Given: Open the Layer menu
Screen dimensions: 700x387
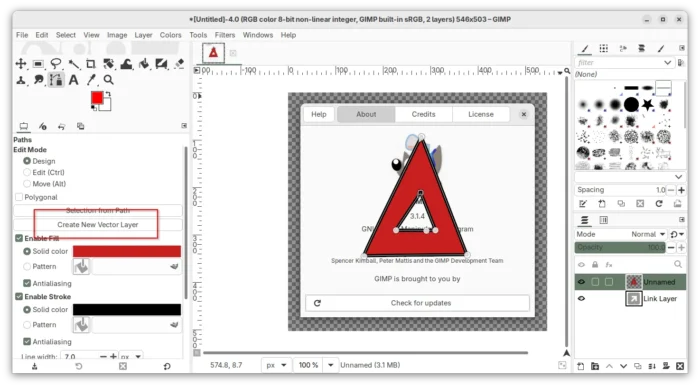Looking at the screenshot, I should point(143,35).
